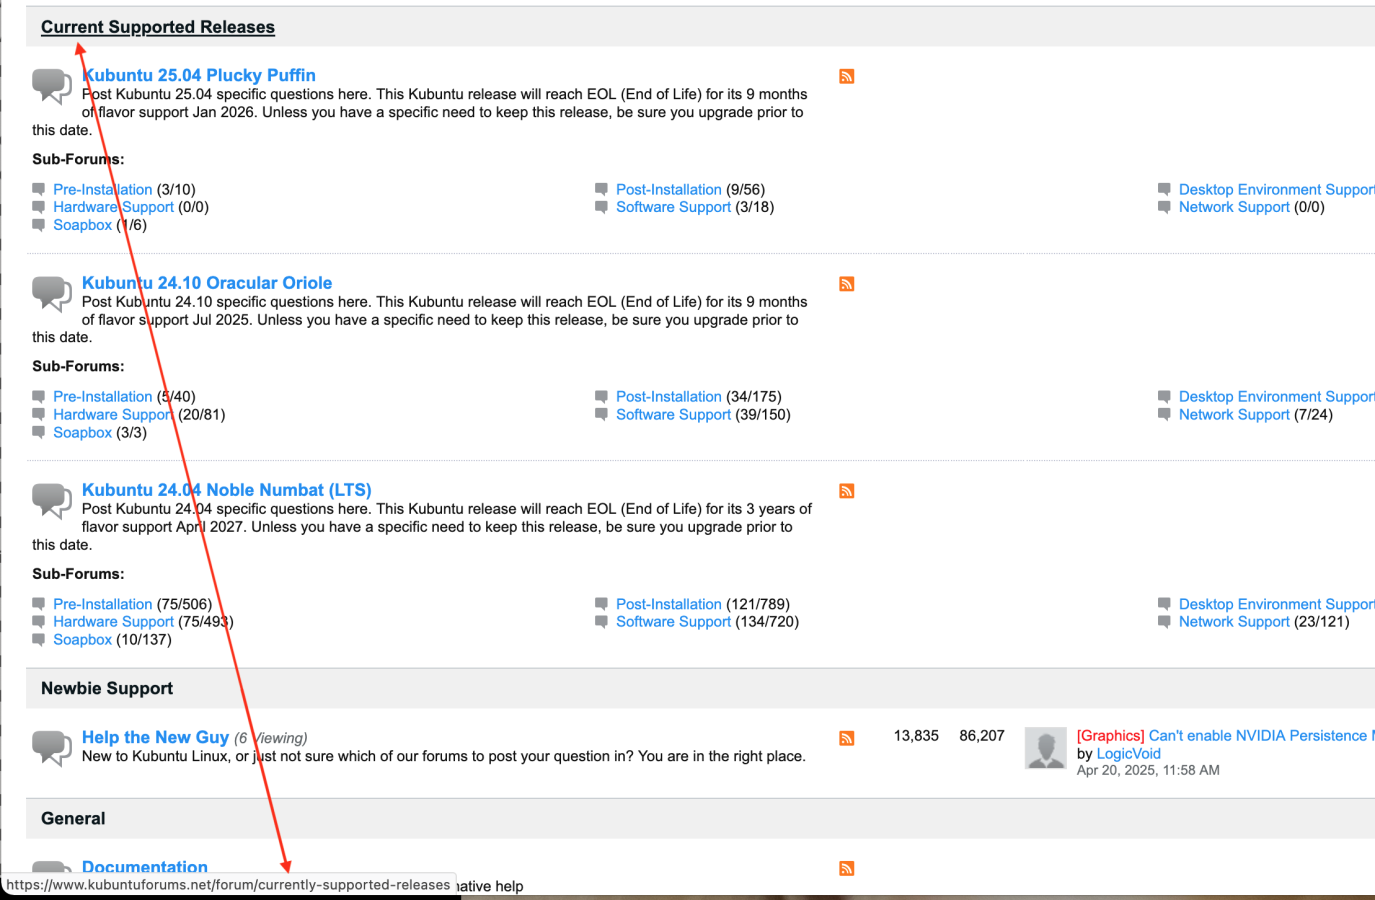Click RSS feed icon for Documentation forum

847,868
